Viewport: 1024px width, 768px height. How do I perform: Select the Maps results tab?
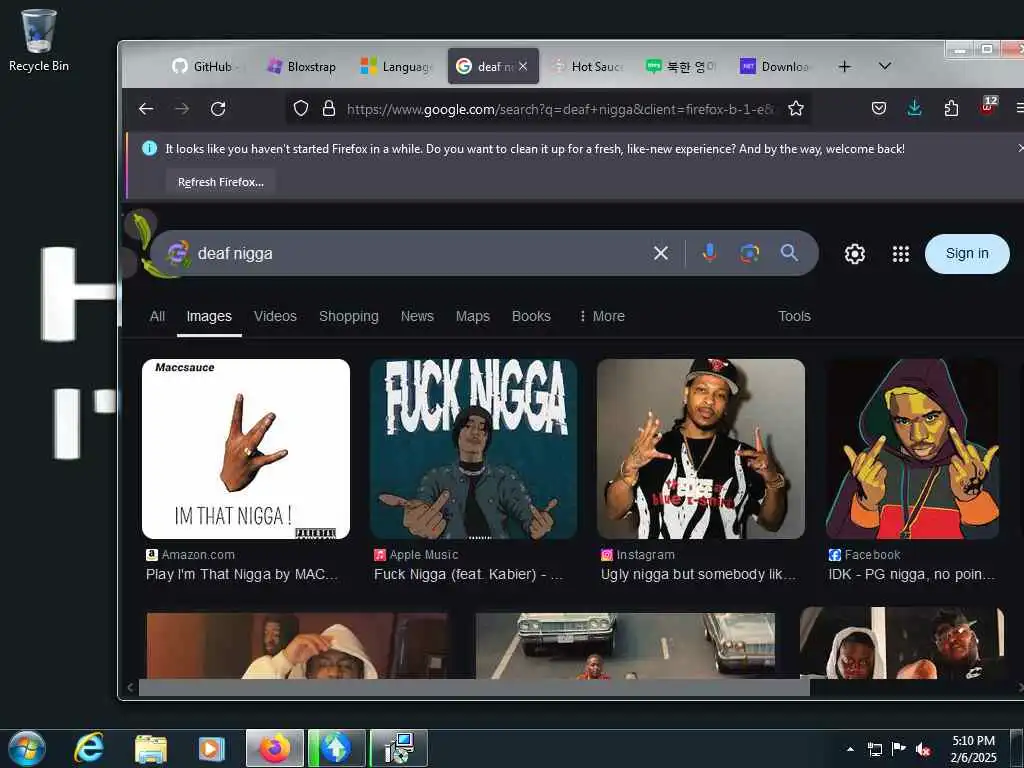(473, 316)
